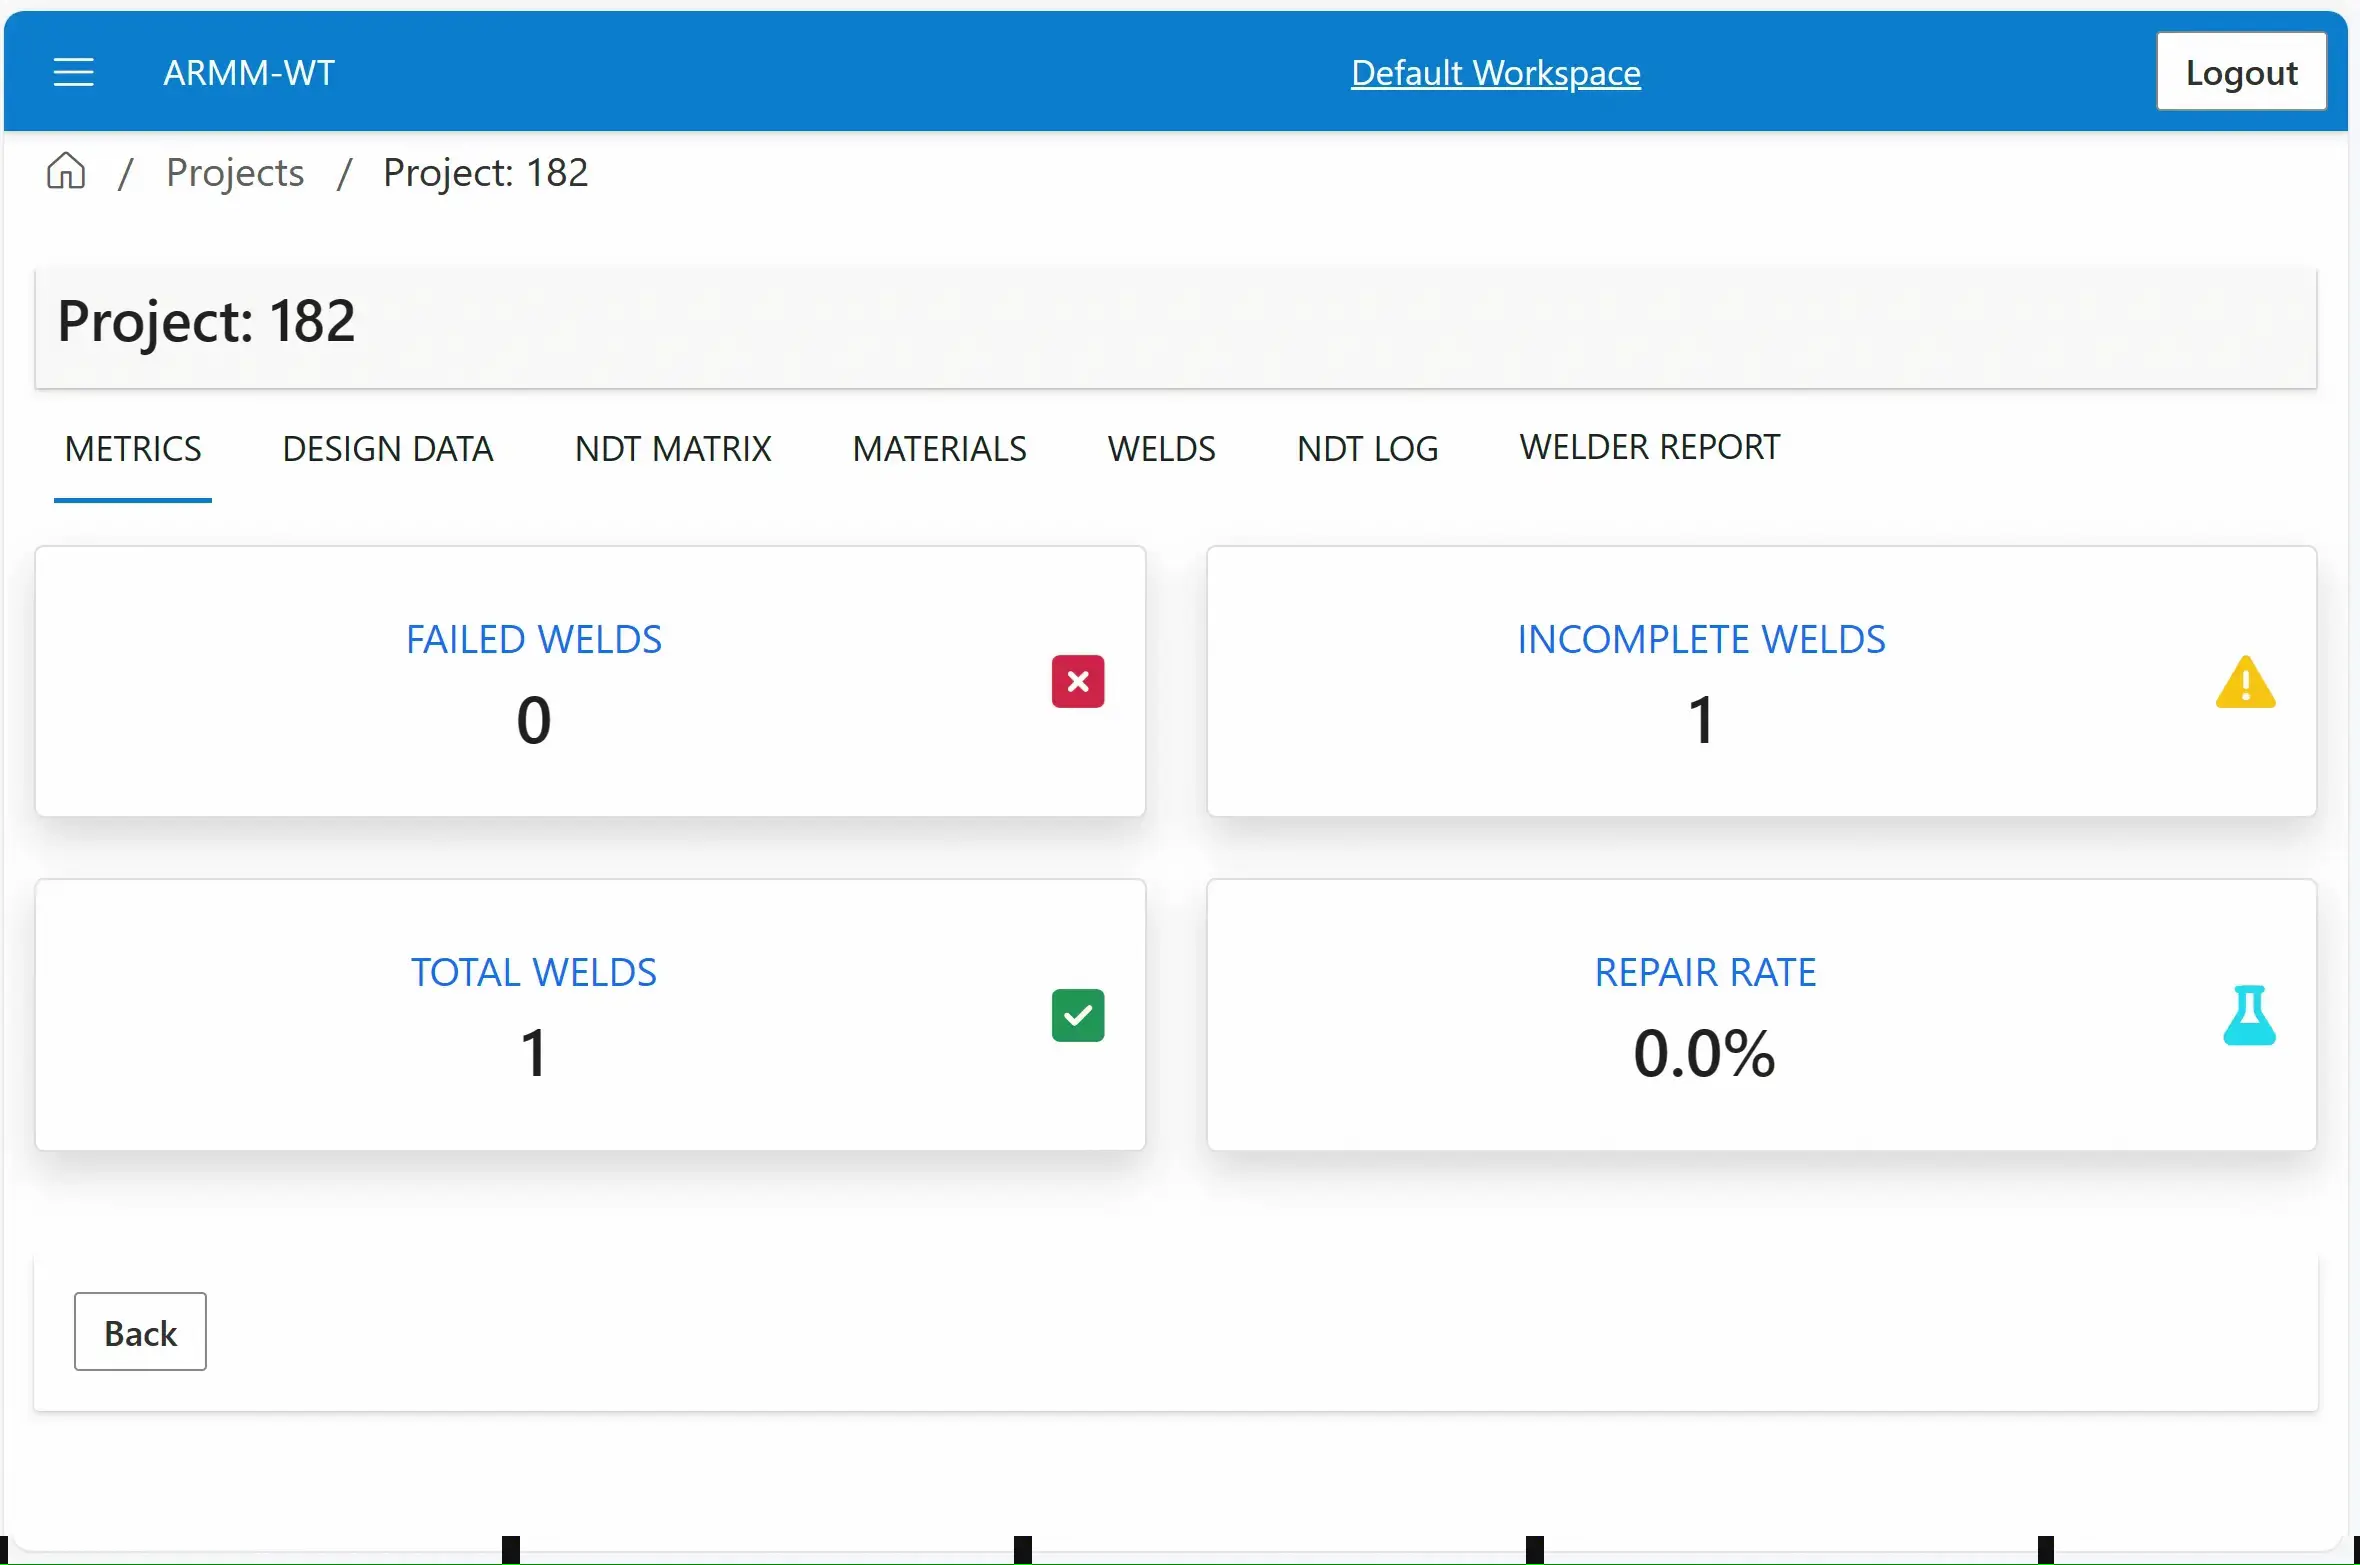Open the Default Workspace link
This screenshot has height=1565, width=2360.
pos(1495,72)
